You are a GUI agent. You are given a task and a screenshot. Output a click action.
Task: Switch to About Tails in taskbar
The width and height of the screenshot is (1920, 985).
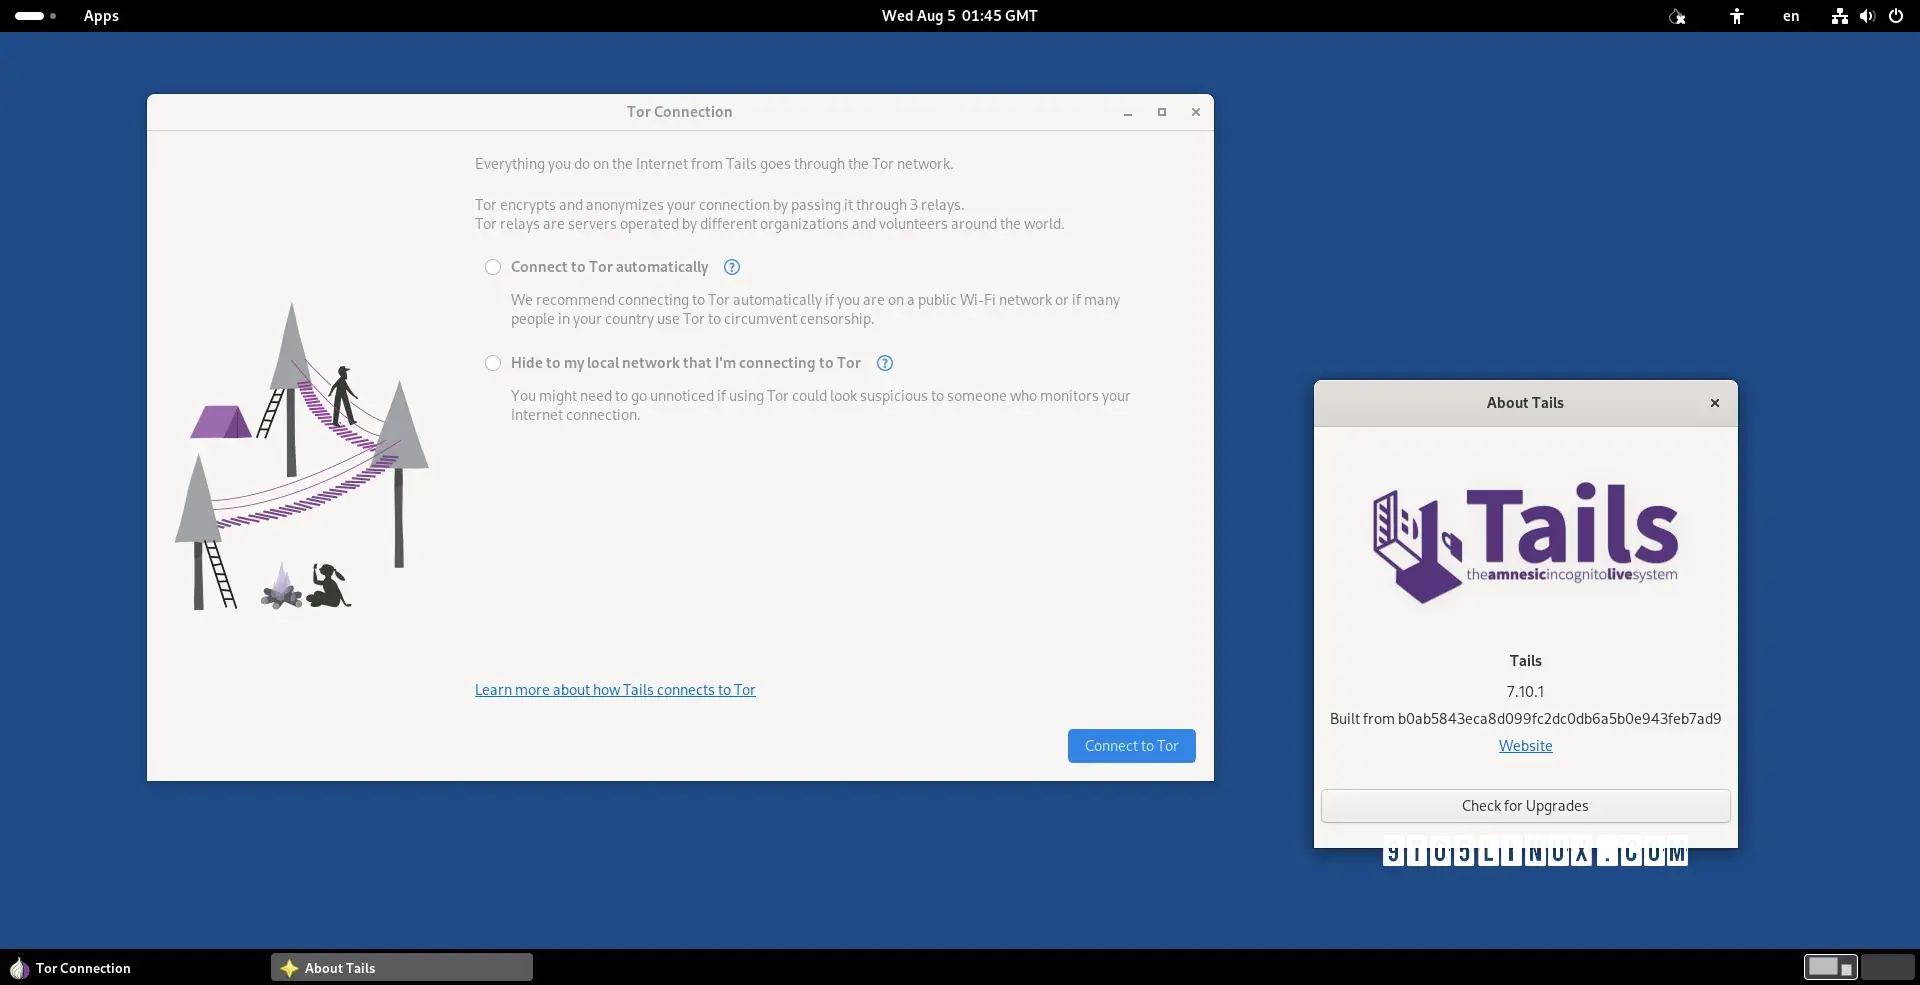[x=402, y=968]
